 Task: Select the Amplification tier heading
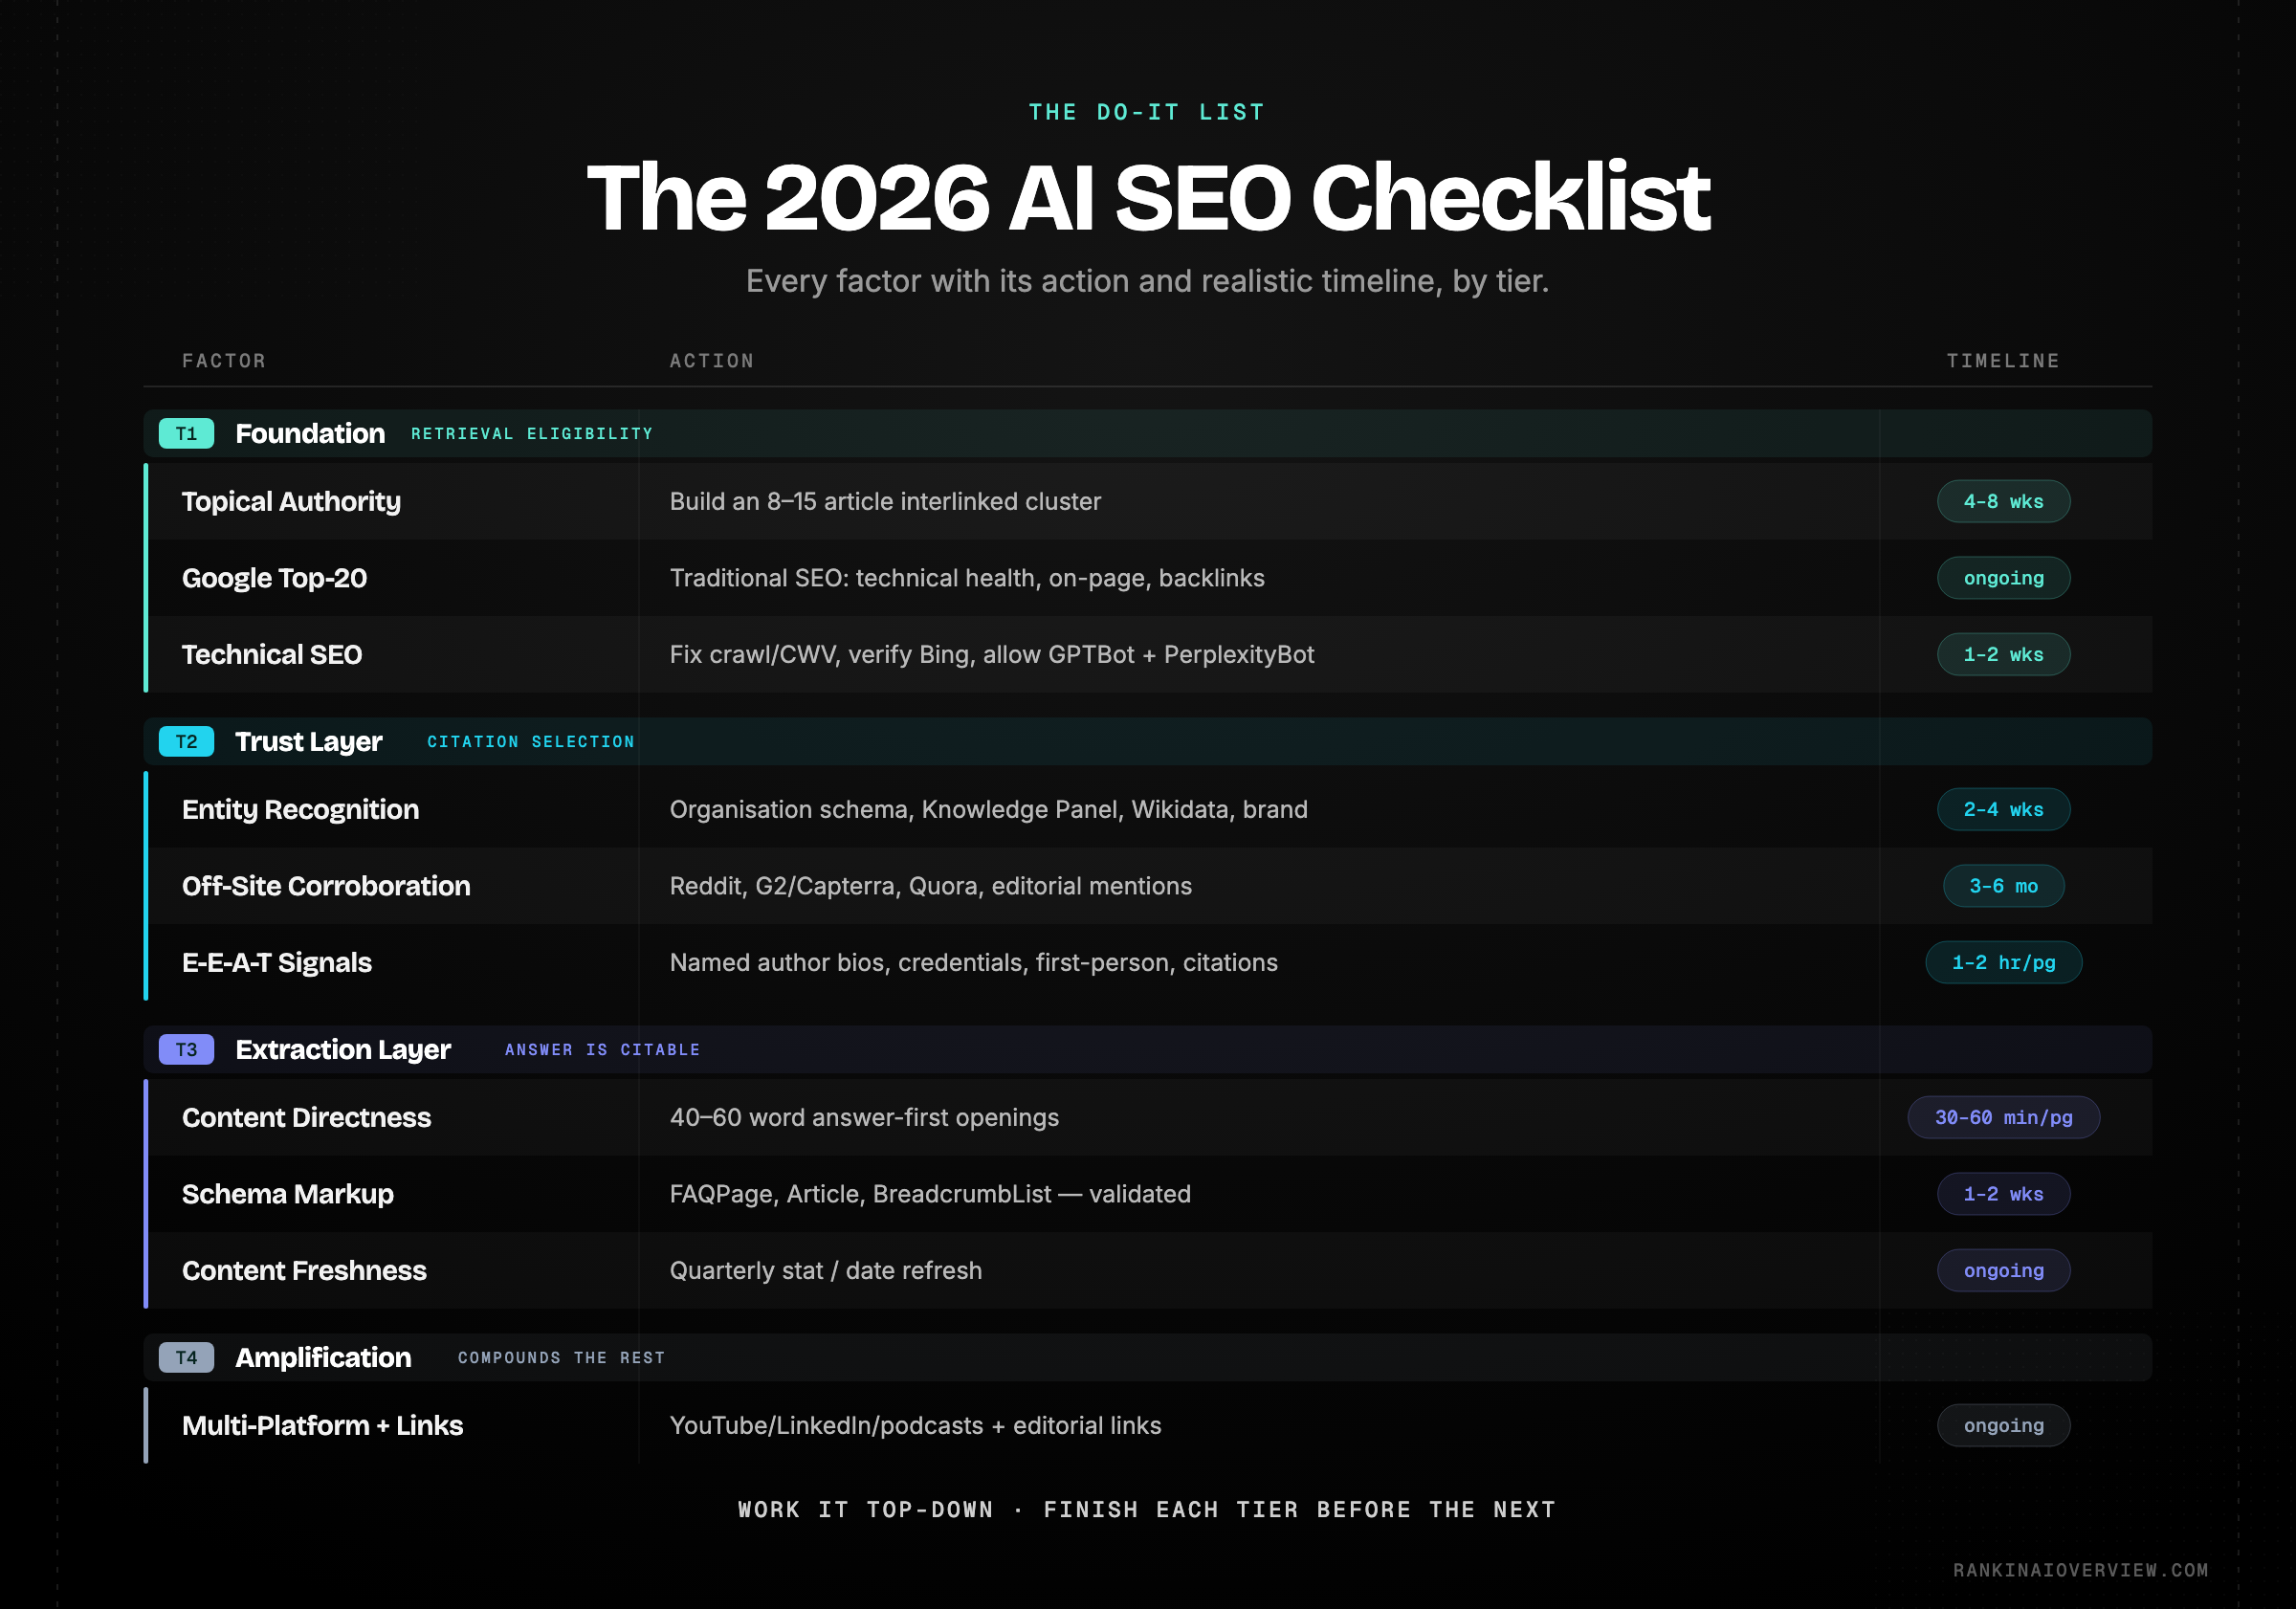click(323, 1357)
